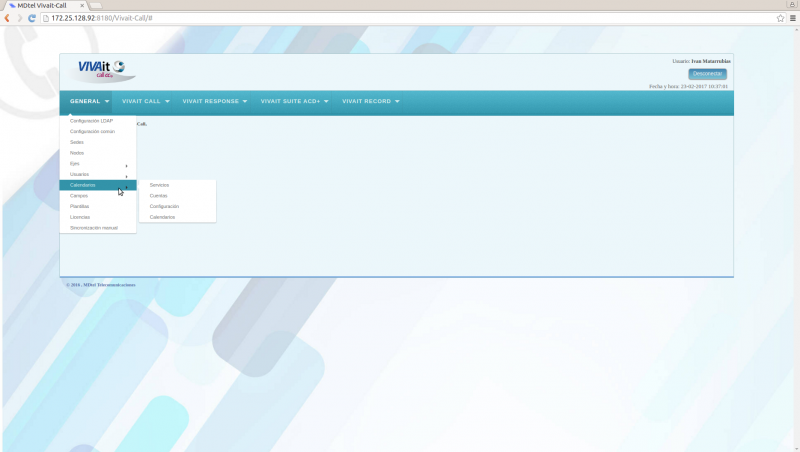This screenshot has height=452, width=800.
Task: Select Sincronización manual menu entry
Action: click(x=98, y=228)
